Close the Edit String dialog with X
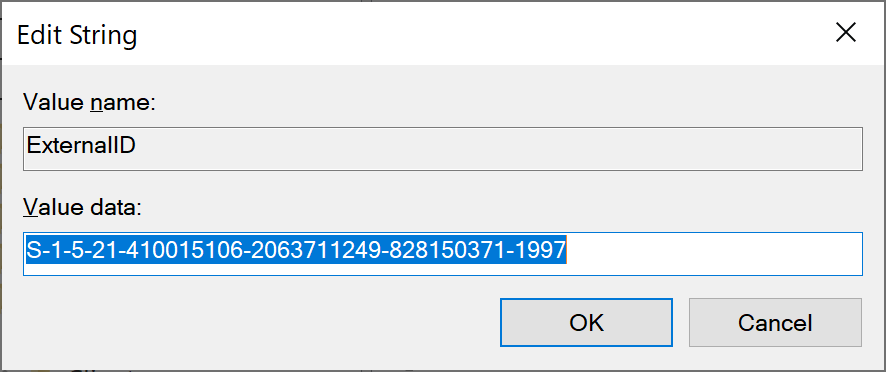 846,33
